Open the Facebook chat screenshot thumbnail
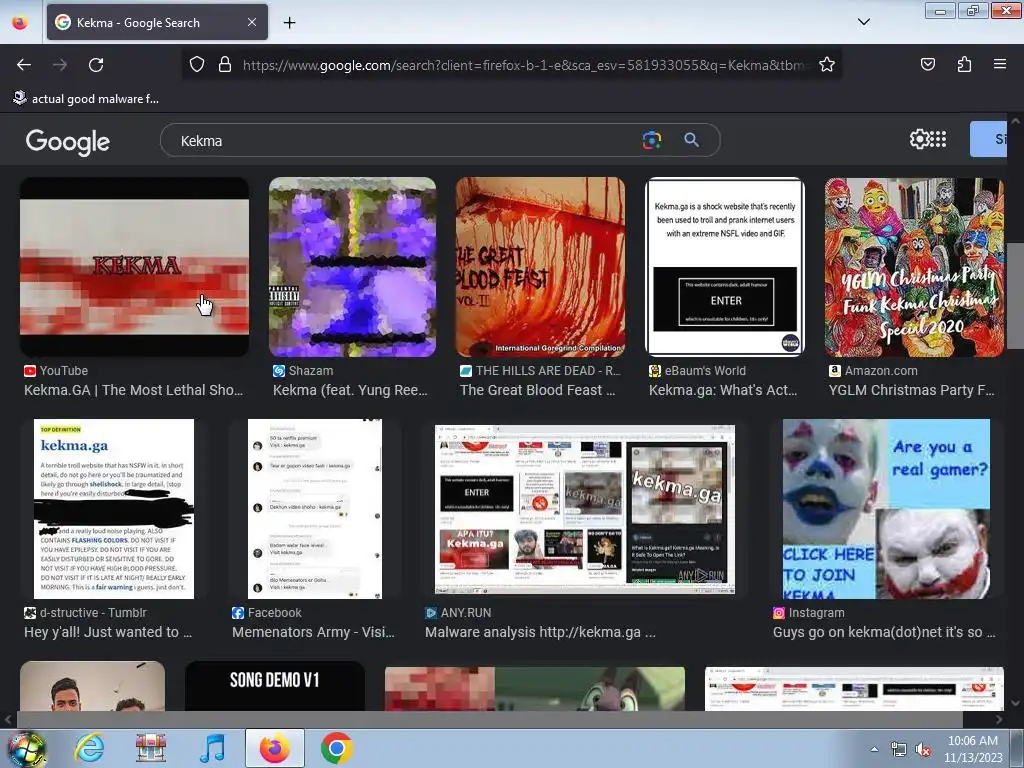Image resolution: width=1024 pixels, height=768 pixels. coord(315,509)
